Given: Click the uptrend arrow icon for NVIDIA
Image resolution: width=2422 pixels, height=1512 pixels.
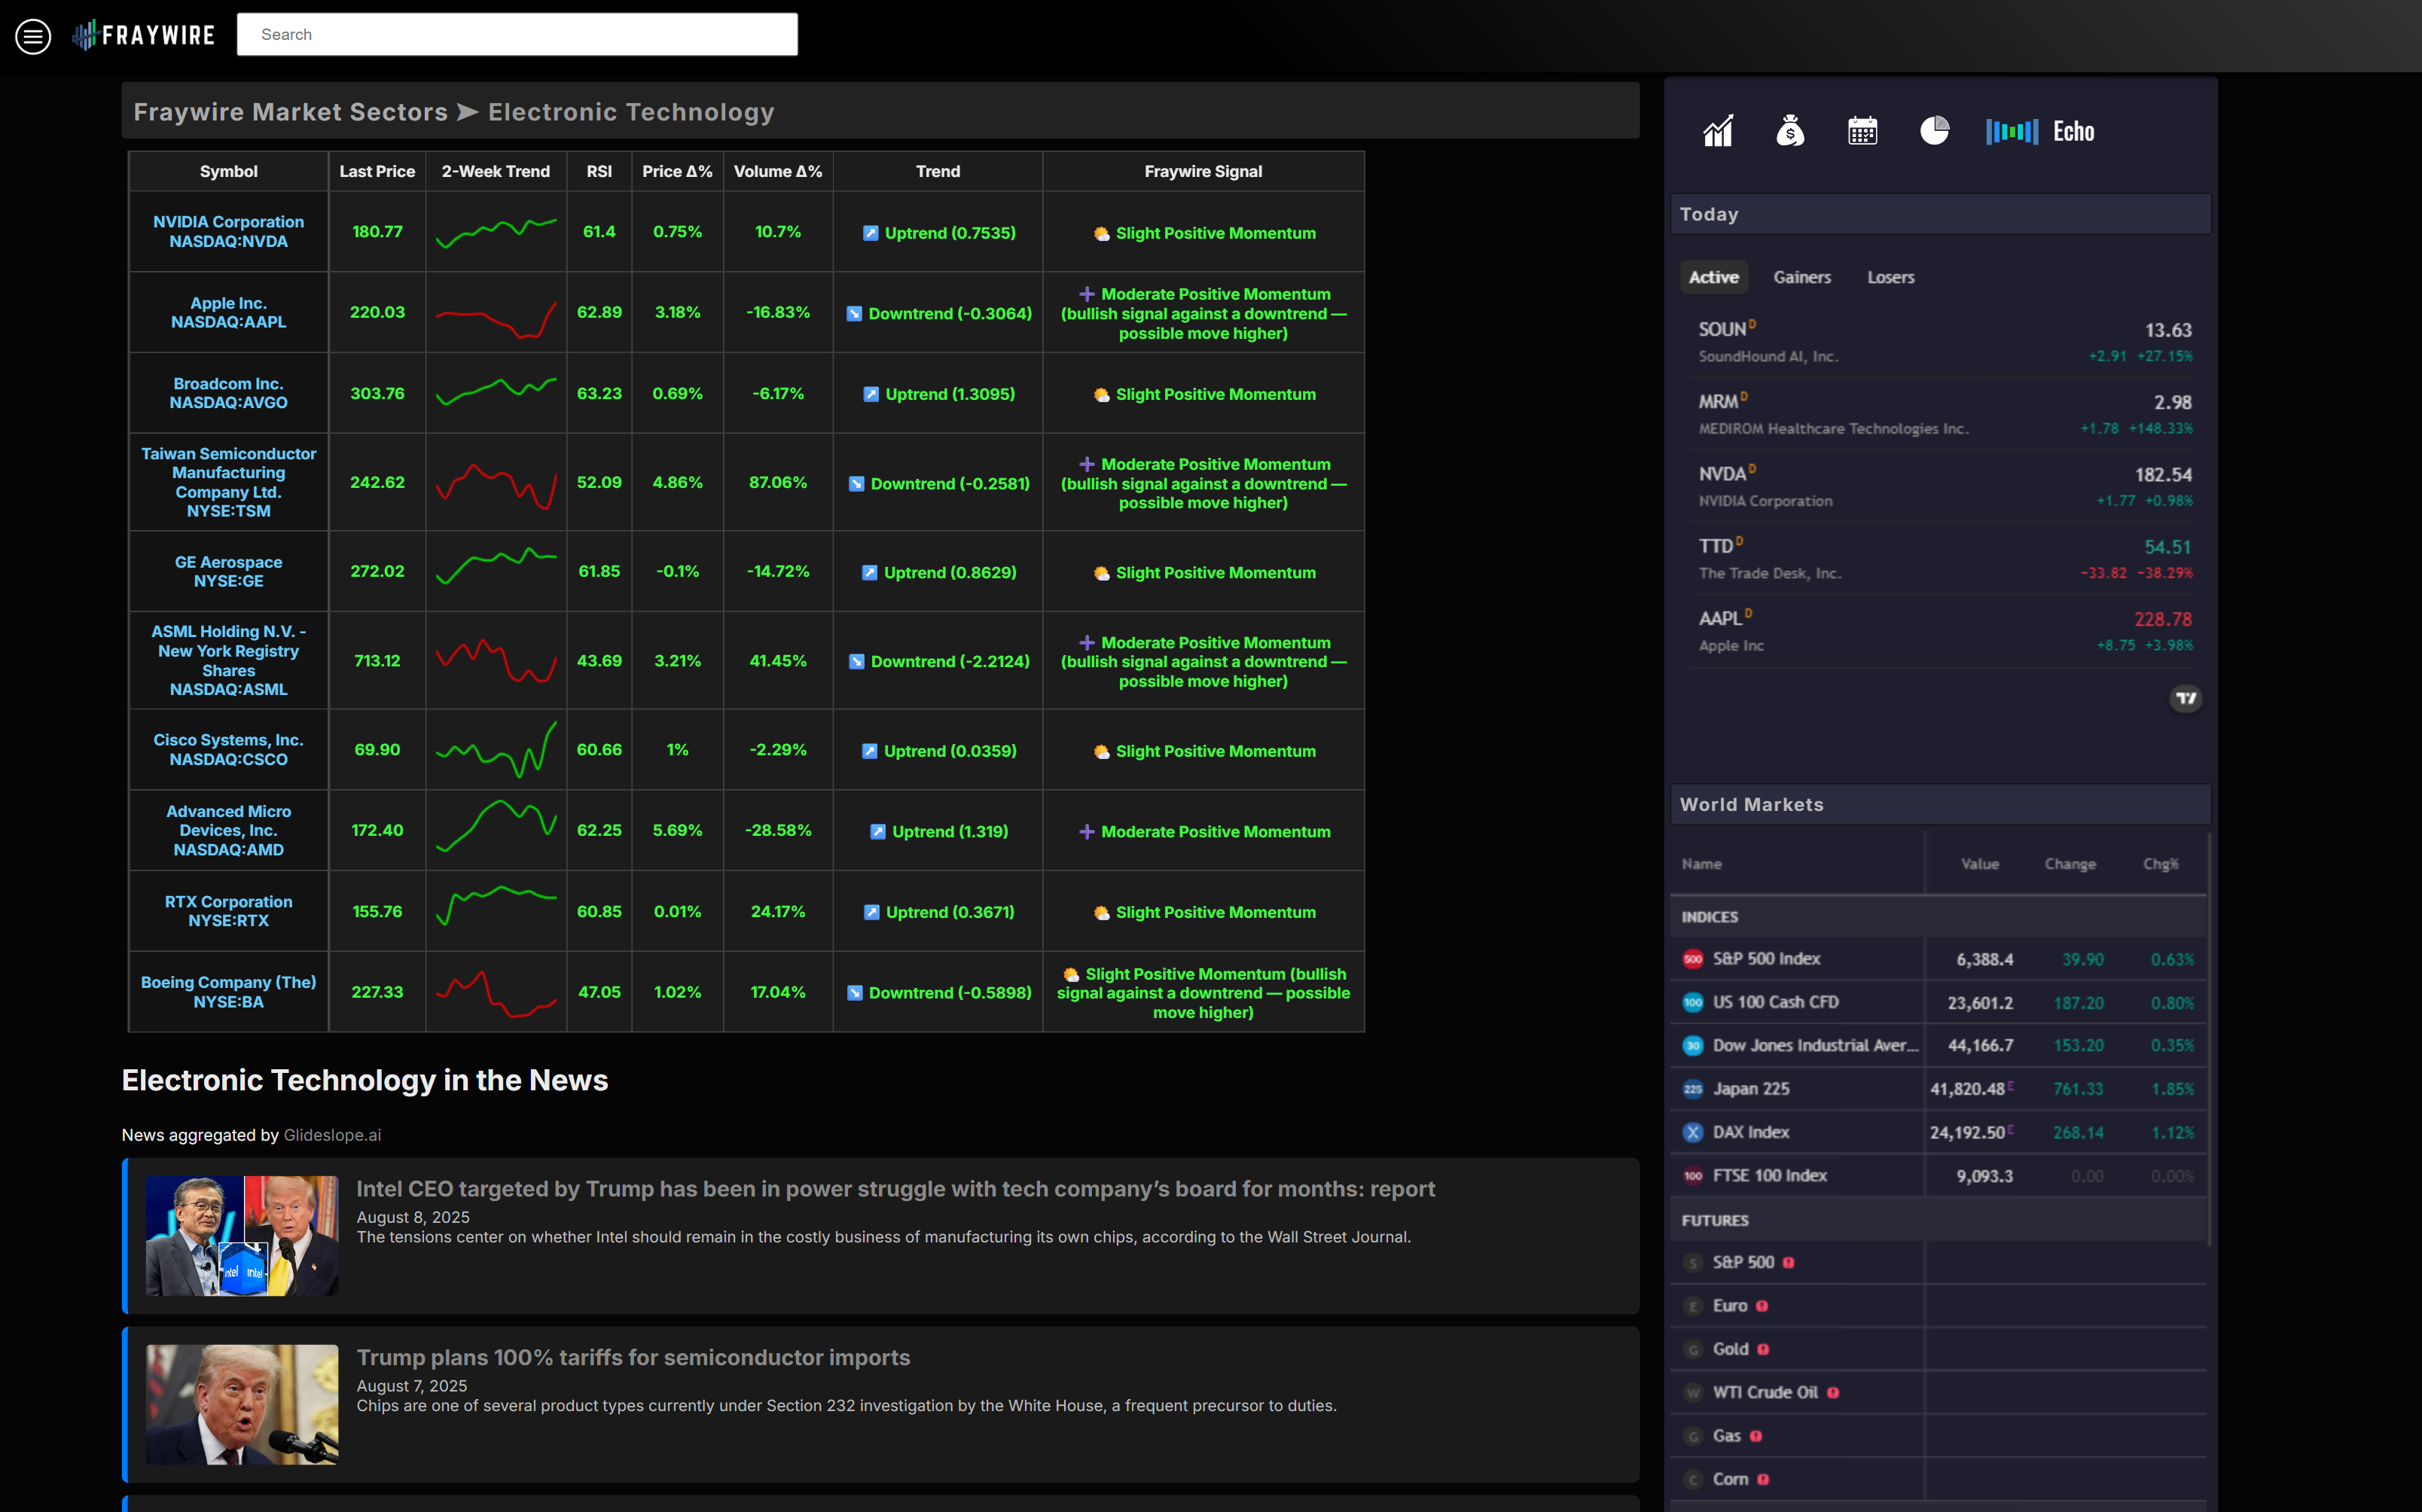Looking at the screenshot, I should pos(870,233).
